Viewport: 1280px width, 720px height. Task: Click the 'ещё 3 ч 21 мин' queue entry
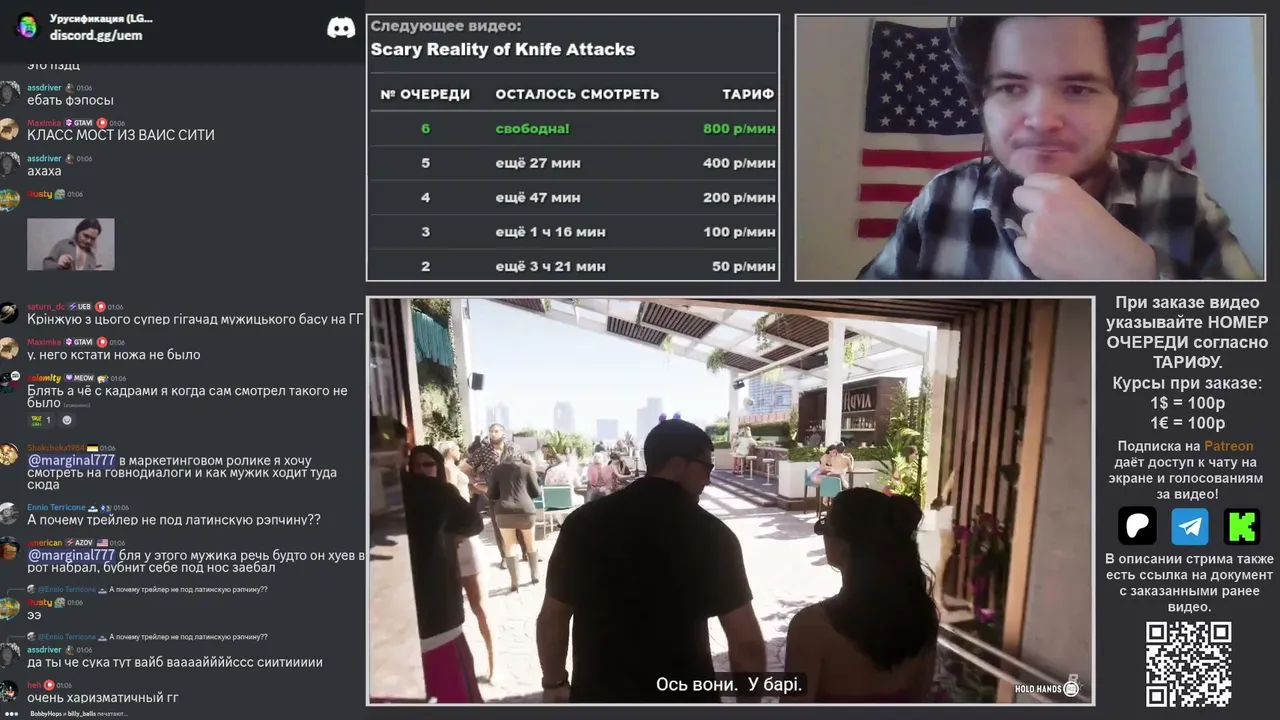coord(551,266)
